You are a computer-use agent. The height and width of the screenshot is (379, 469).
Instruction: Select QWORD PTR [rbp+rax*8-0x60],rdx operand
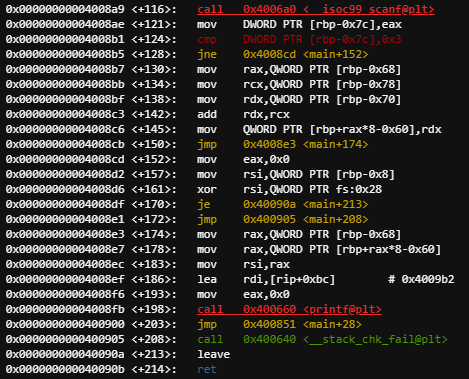pyautogui.click(x=342, y=129)
